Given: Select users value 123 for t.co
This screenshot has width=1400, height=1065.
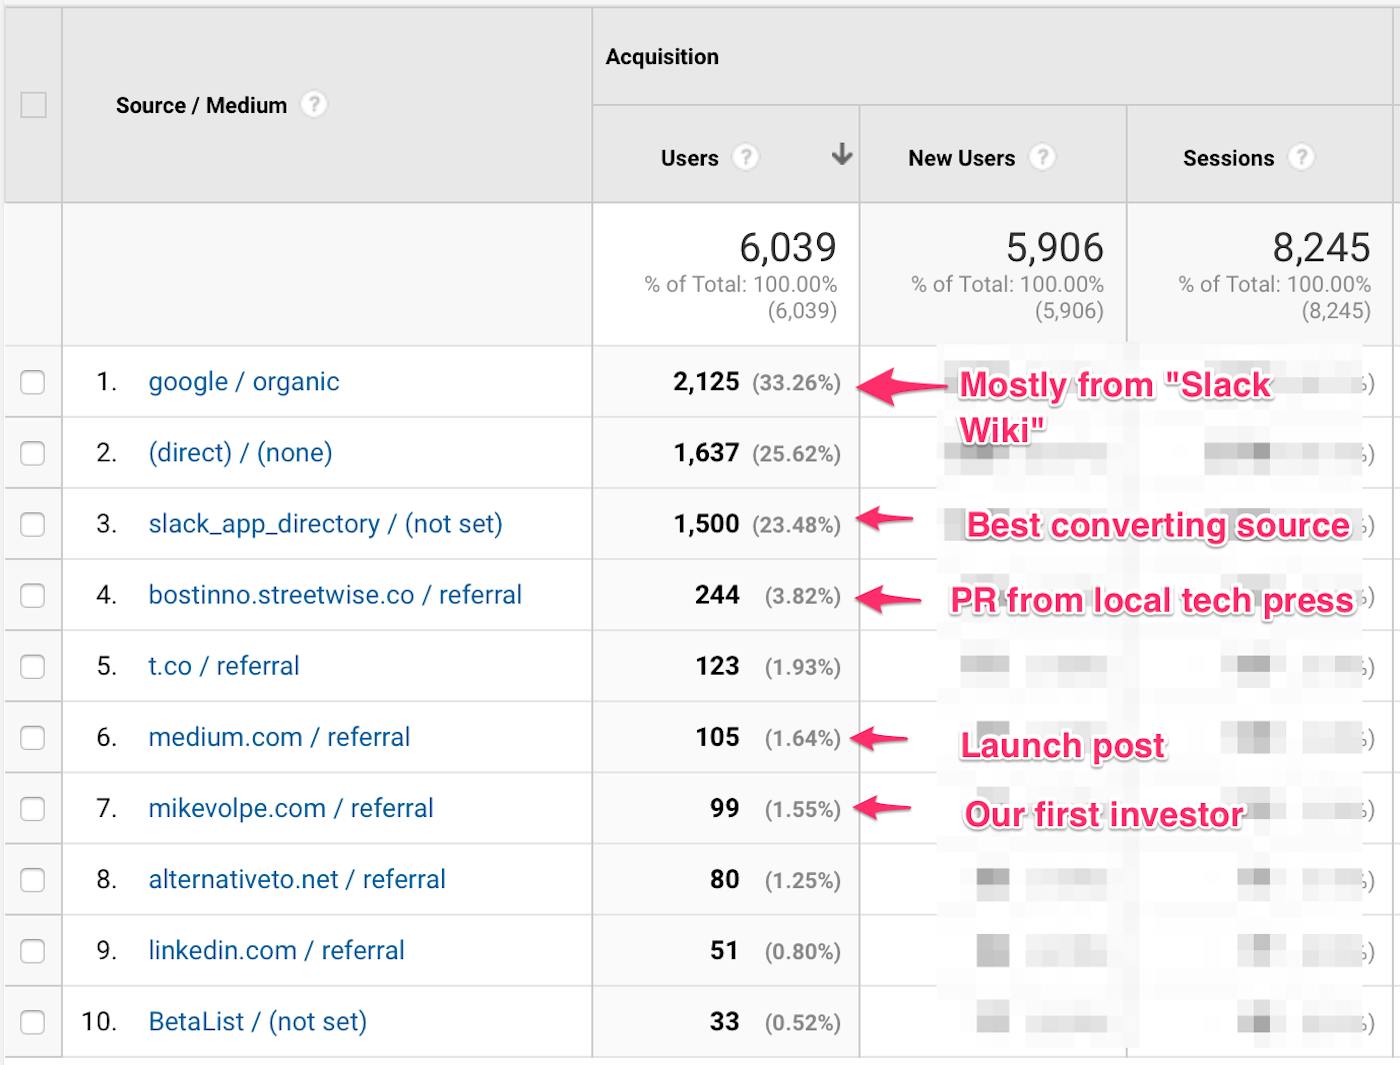Looking at the screenshot, I should (x=717, y=666).
